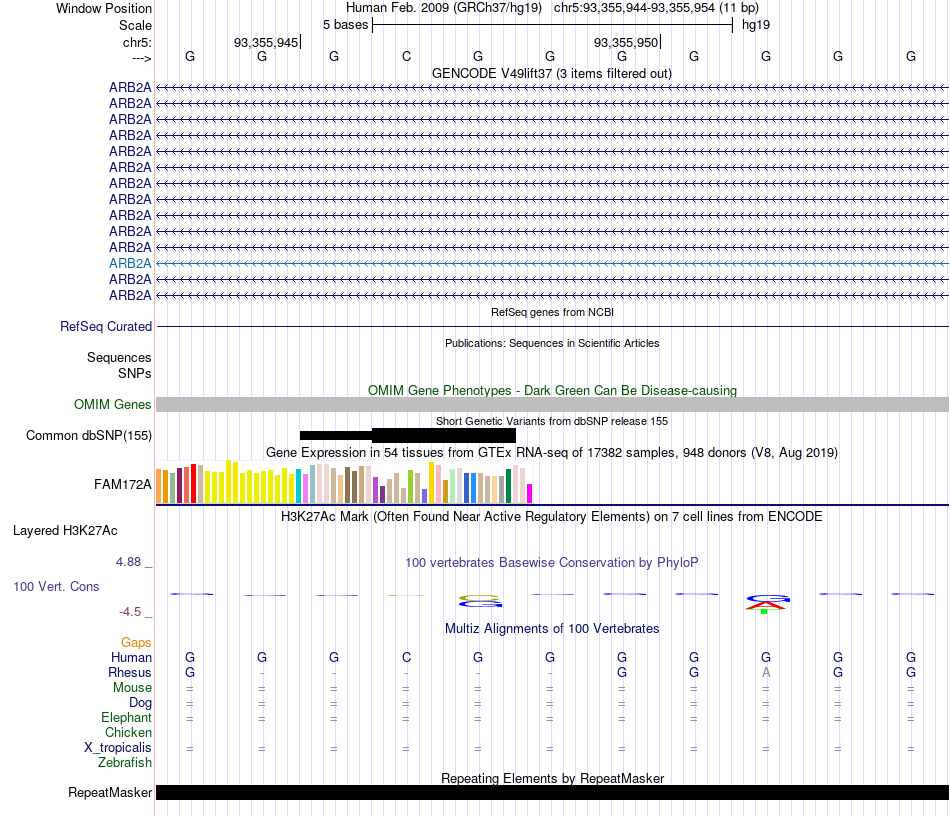Click the '--->' sequence direction label
The image size is (950, 816).
(x=141, y=58)
